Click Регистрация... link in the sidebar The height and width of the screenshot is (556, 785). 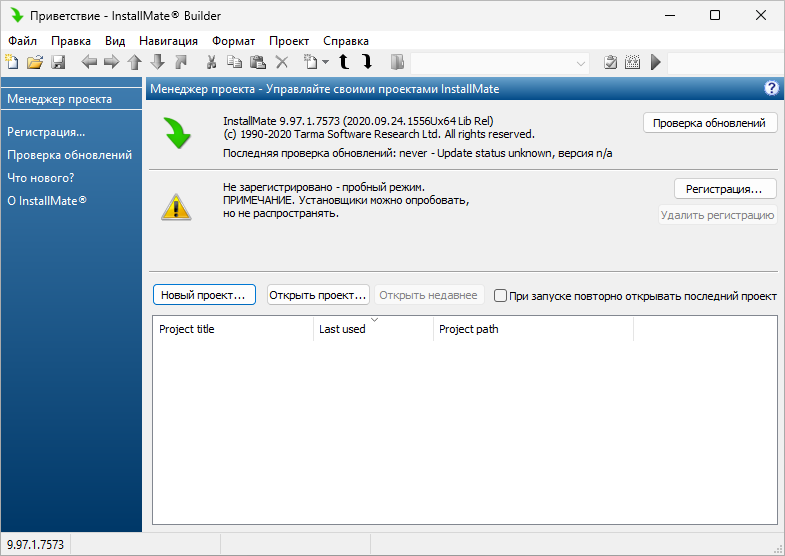pyautogui.click(x=46, y=132)
